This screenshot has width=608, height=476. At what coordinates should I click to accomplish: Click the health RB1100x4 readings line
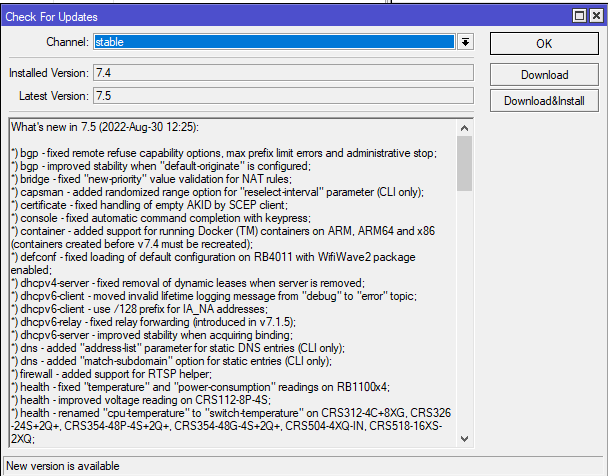tap(200, 387)
